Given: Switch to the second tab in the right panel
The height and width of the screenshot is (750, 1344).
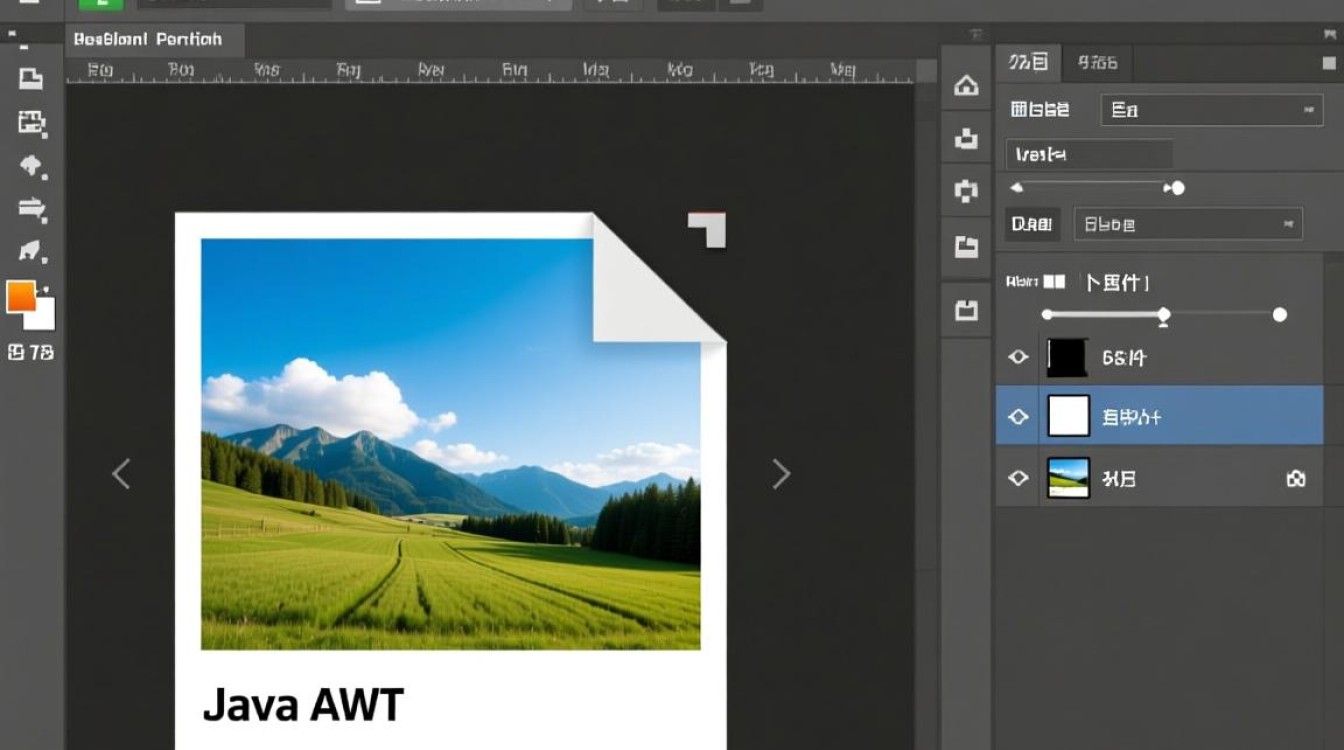Looking at the screenshot, I should coord(1096,63).
